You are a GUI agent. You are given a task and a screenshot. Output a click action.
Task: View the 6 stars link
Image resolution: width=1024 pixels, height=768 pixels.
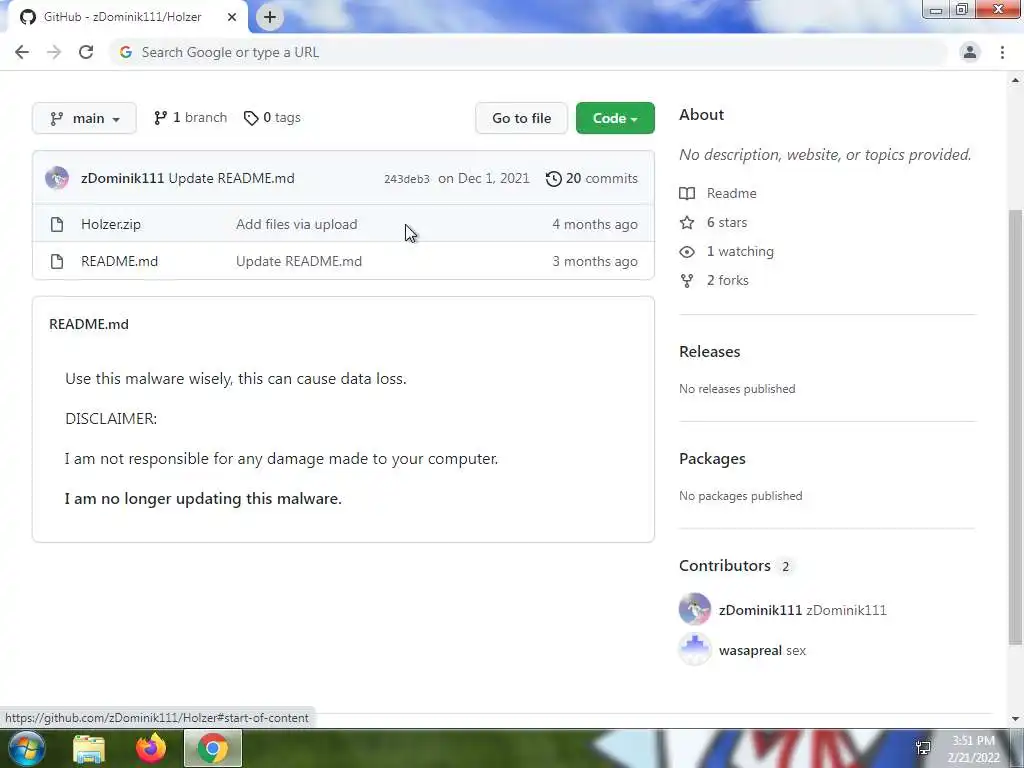point(713,222)
